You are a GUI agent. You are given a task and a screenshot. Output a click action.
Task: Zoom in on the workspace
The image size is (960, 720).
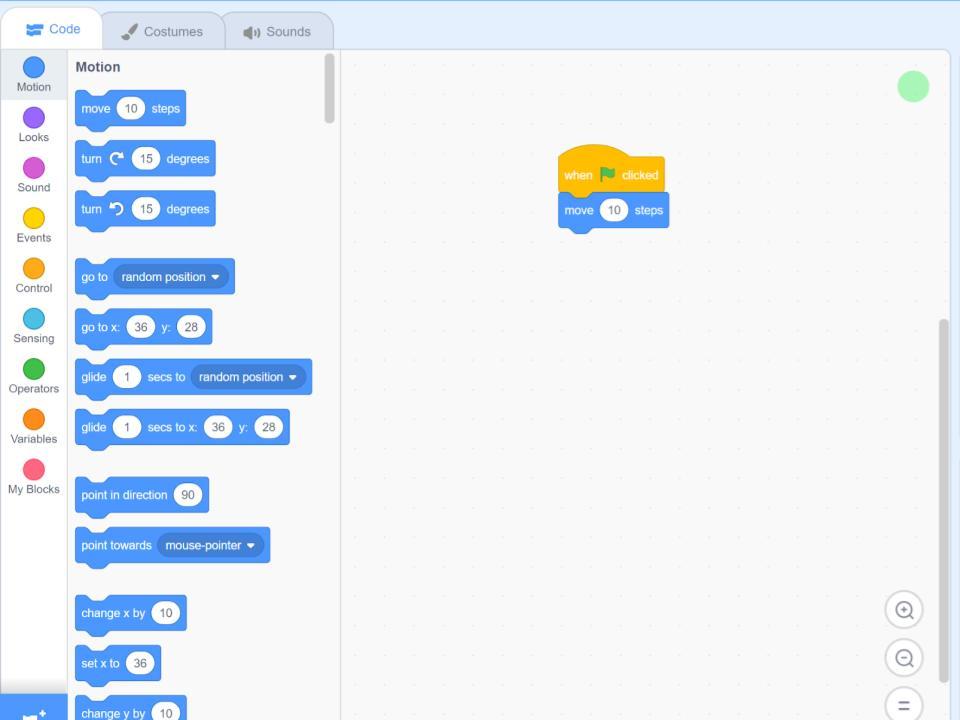tap(904, 610)
